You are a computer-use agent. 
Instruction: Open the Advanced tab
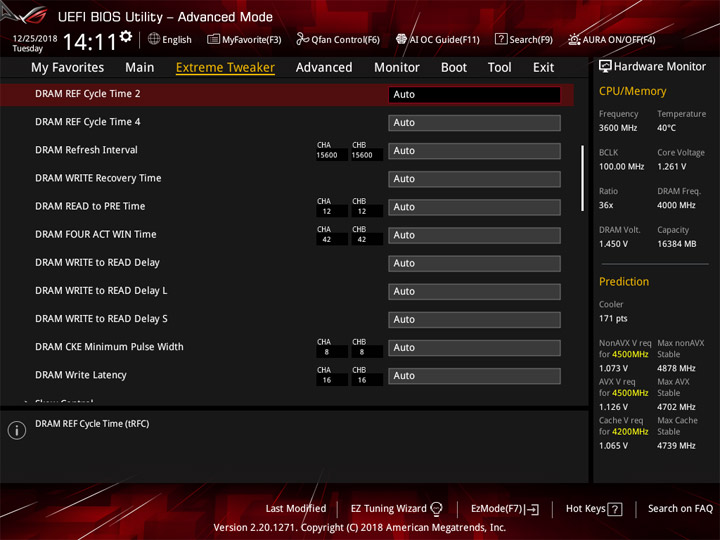coord(324,68)
